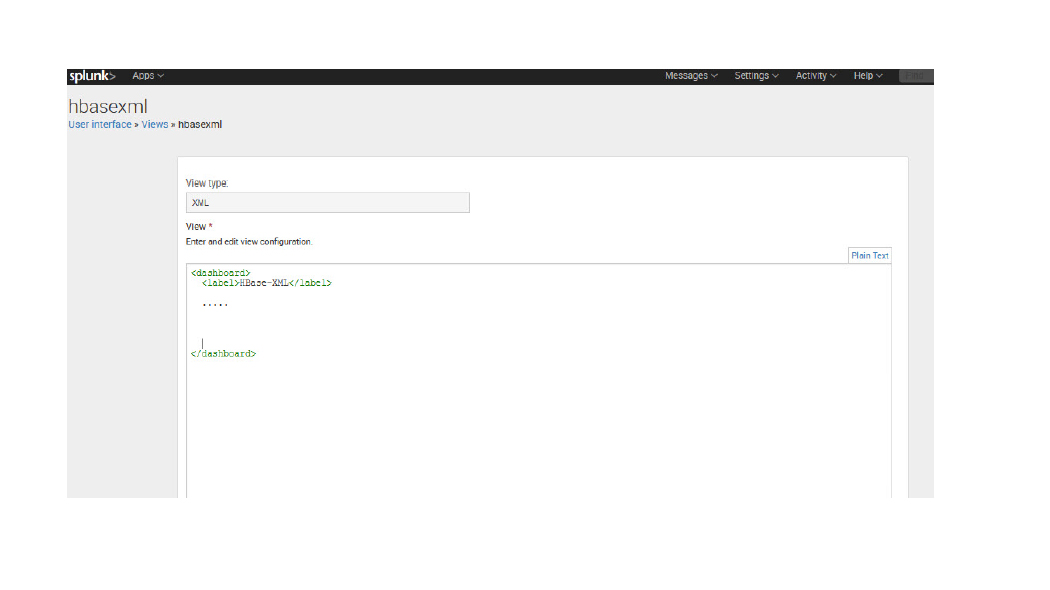Switch the editor to Plain Text
Image resolution: width=1050 pixels, height=590 pixels.
(x=869, y=256)
